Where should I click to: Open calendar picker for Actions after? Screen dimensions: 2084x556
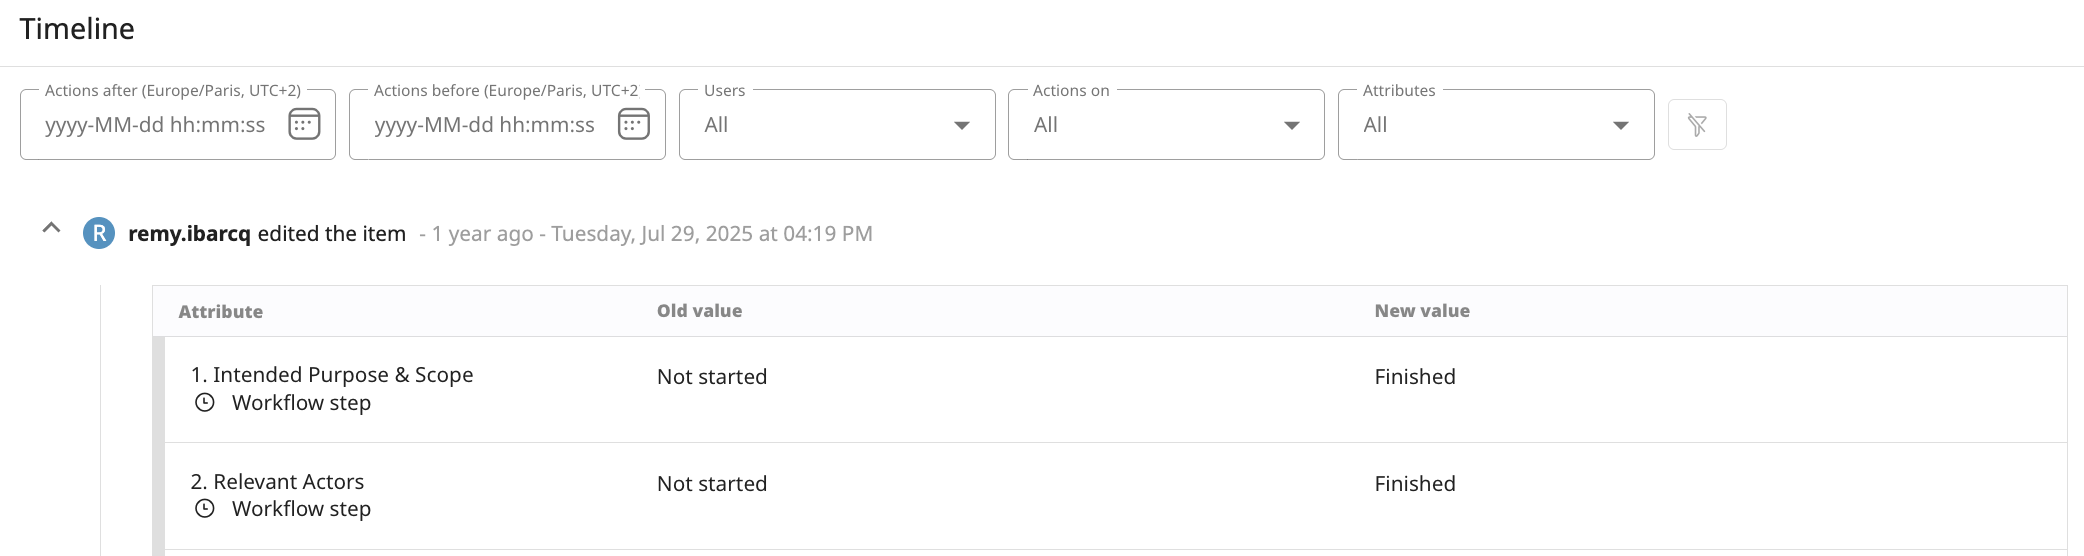(x=304, y=124)
